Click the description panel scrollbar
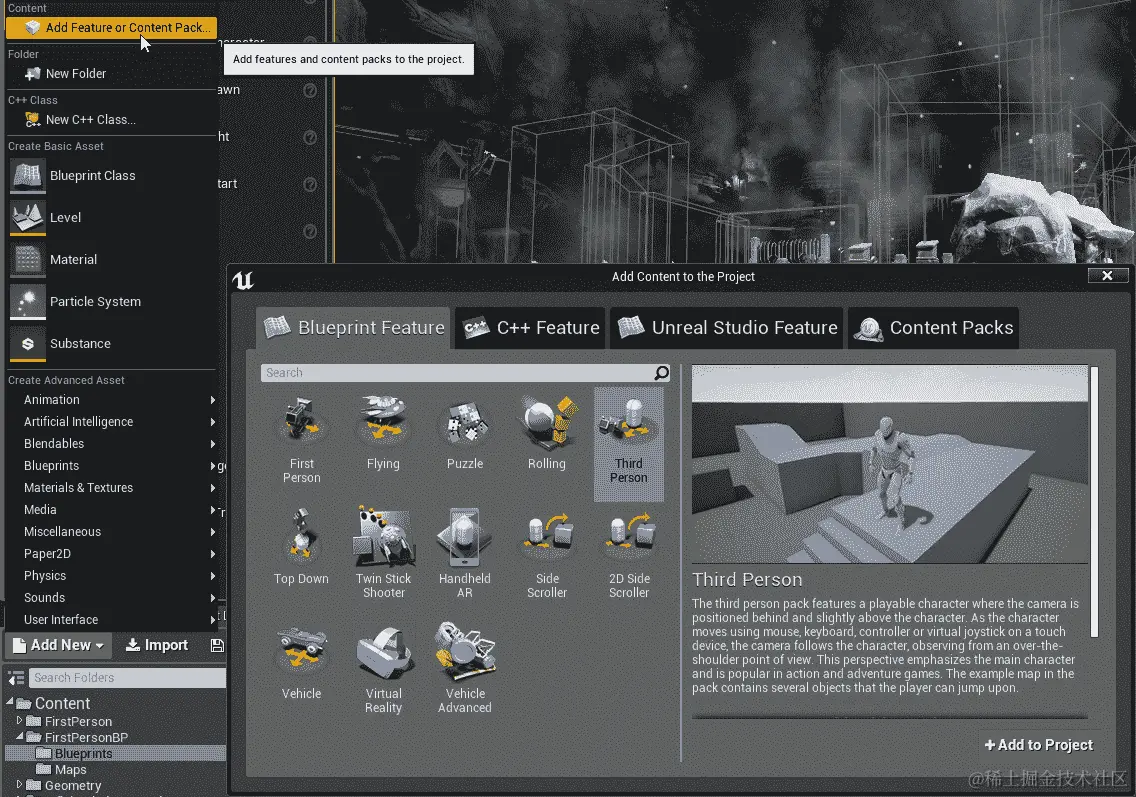This screenshot has height=797, width=1136. pyautogui.click(x=1094, y=501)
